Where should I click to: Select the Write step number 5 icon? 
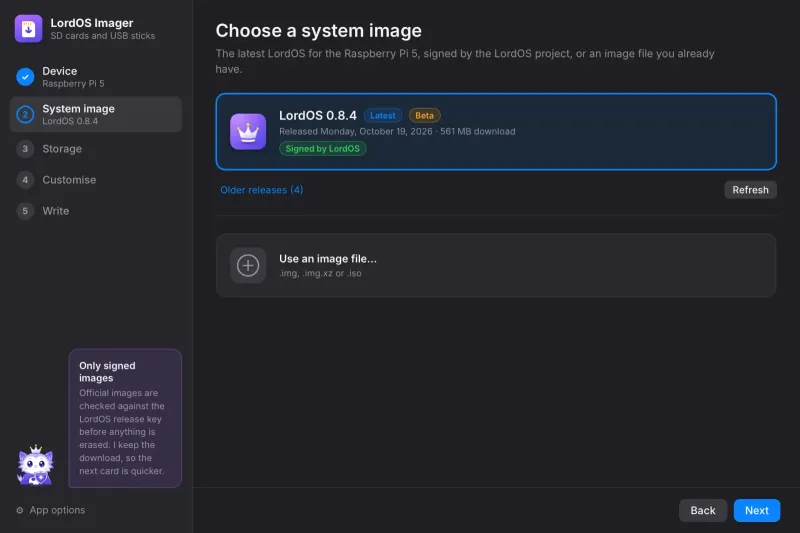pos(25,211)
